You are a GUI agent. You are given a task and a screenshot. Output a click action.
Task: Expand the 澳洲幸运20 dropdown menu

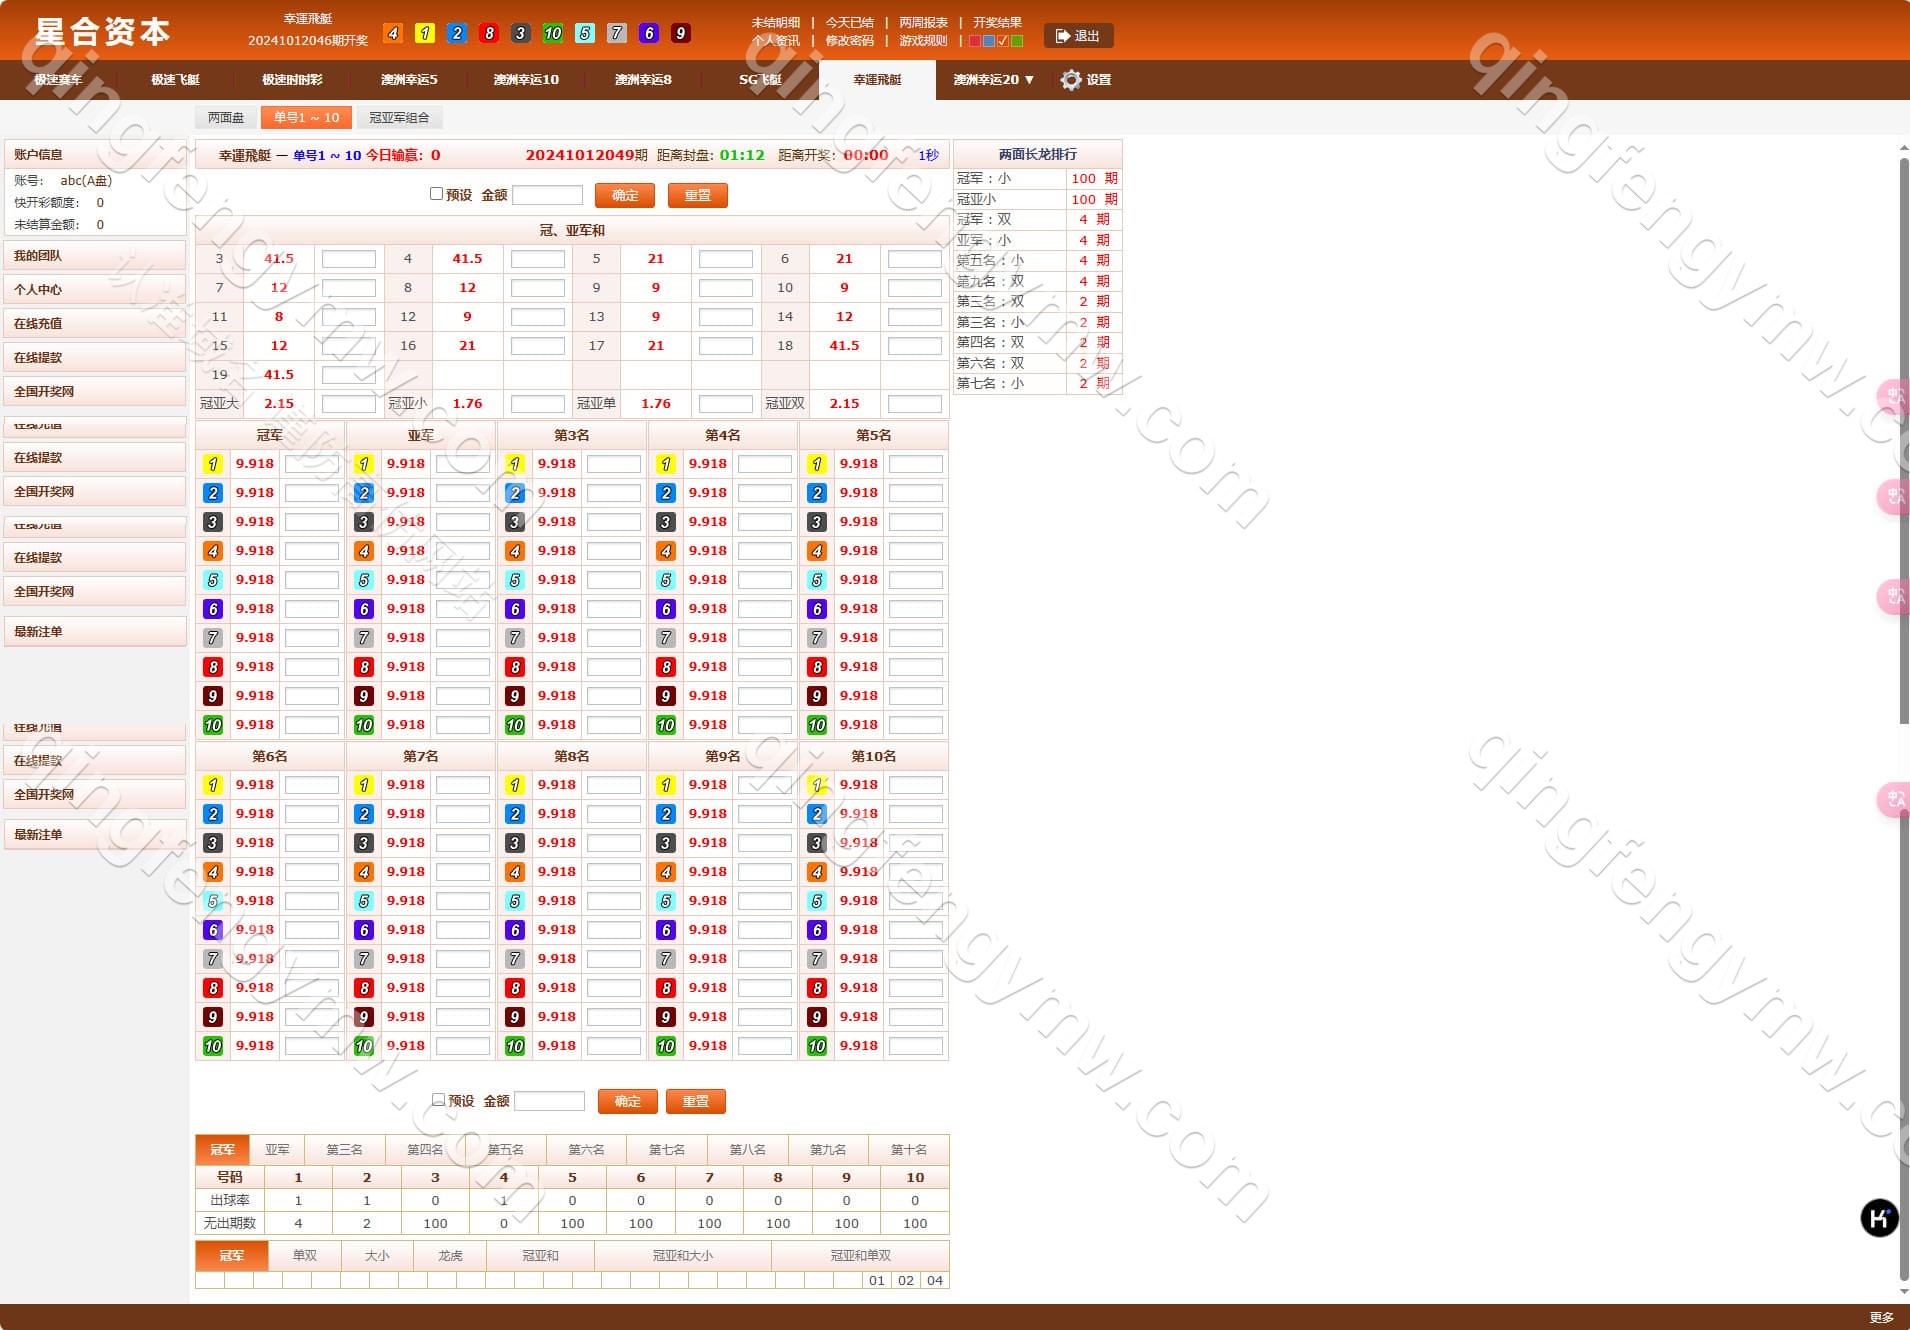[993, 80]
